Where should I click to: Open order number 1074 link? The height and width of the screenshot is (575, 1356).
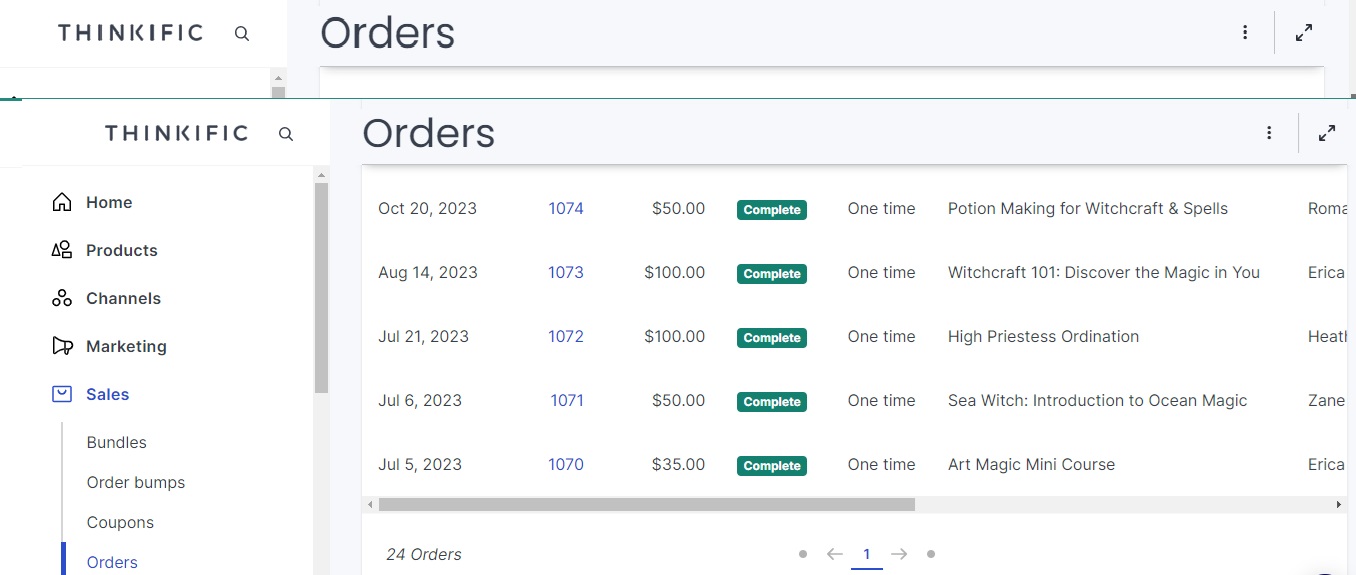566,208
